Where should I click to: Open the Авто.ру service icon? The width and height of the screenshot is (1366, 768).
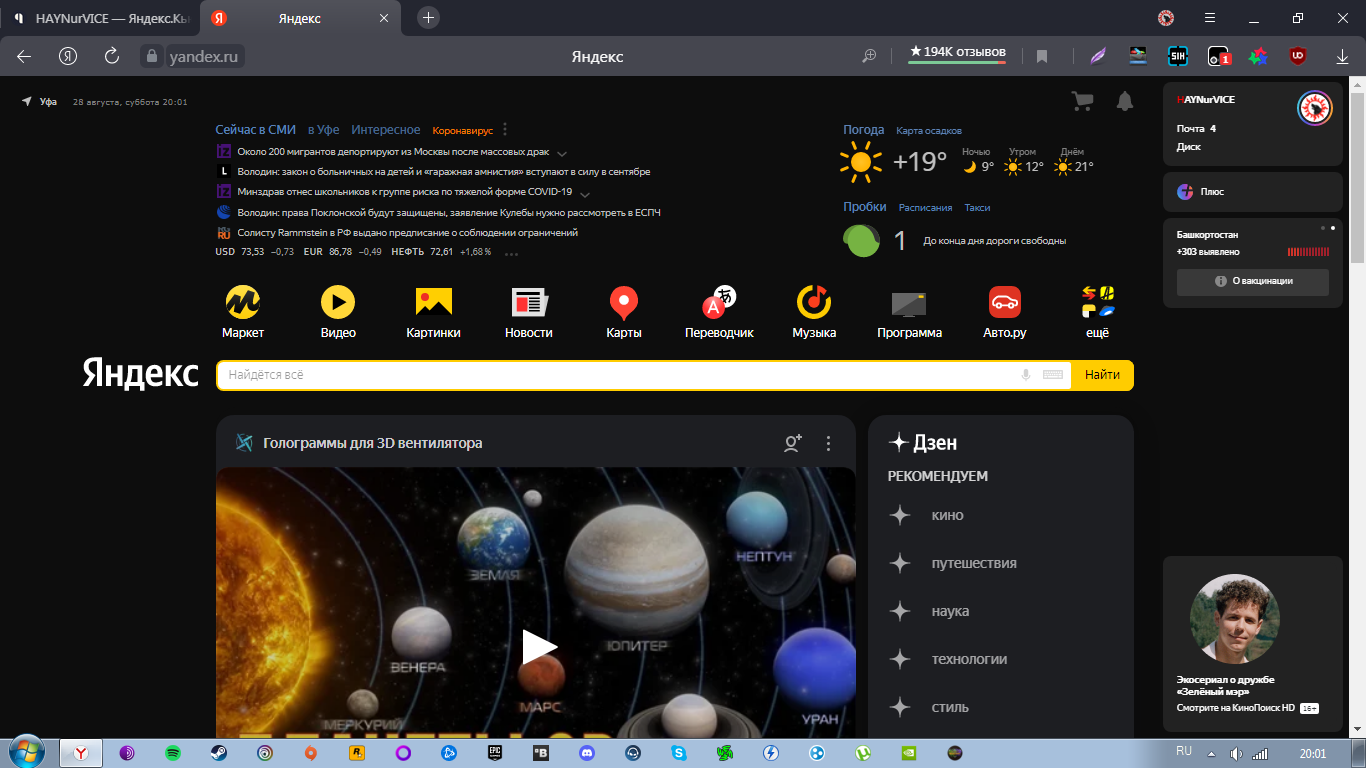coord(1005,302)
